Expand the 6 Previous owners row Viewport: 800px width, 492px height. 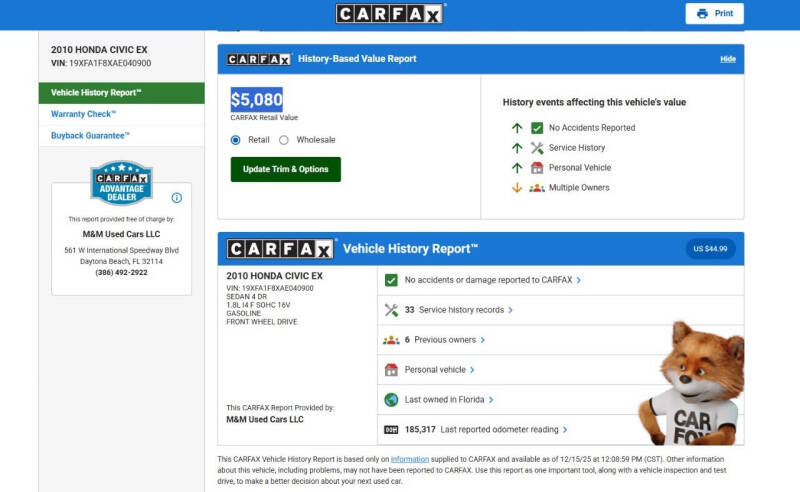point(445,340)
